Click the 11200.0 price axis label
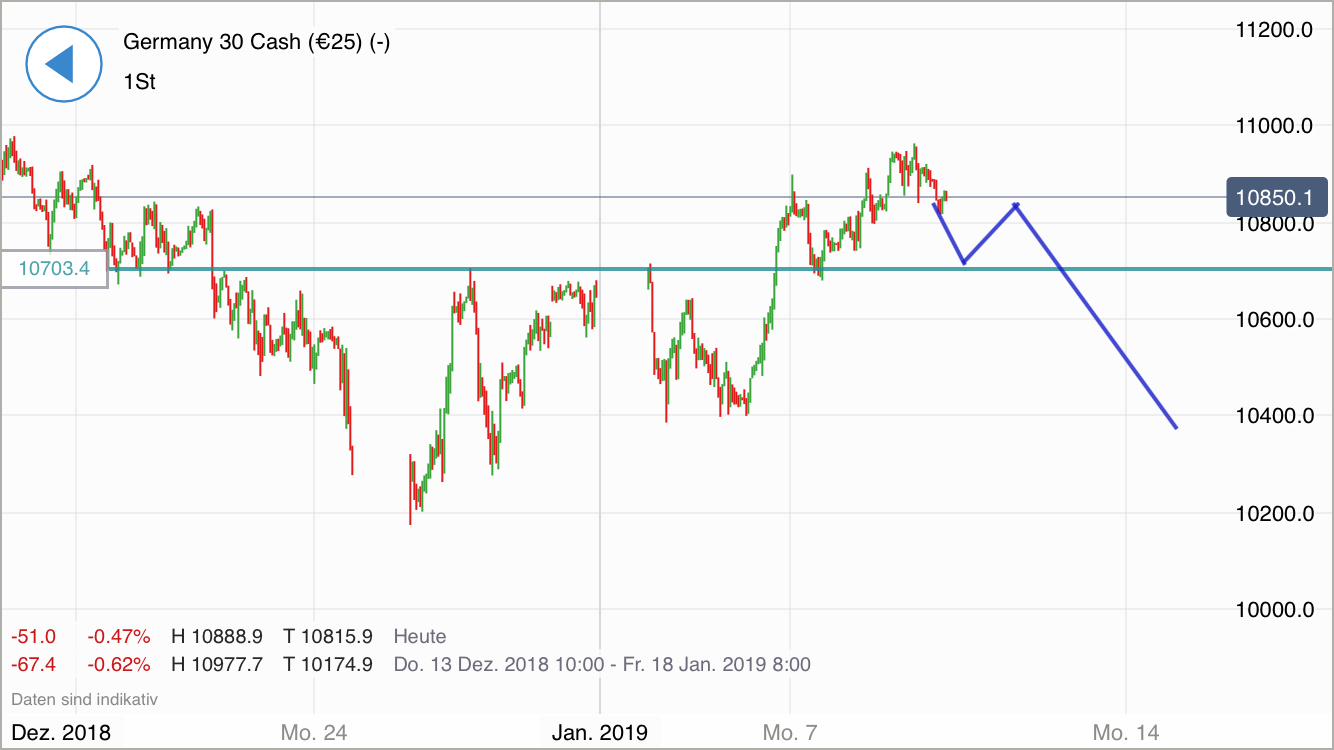1334x750 pixels. 1274,30
